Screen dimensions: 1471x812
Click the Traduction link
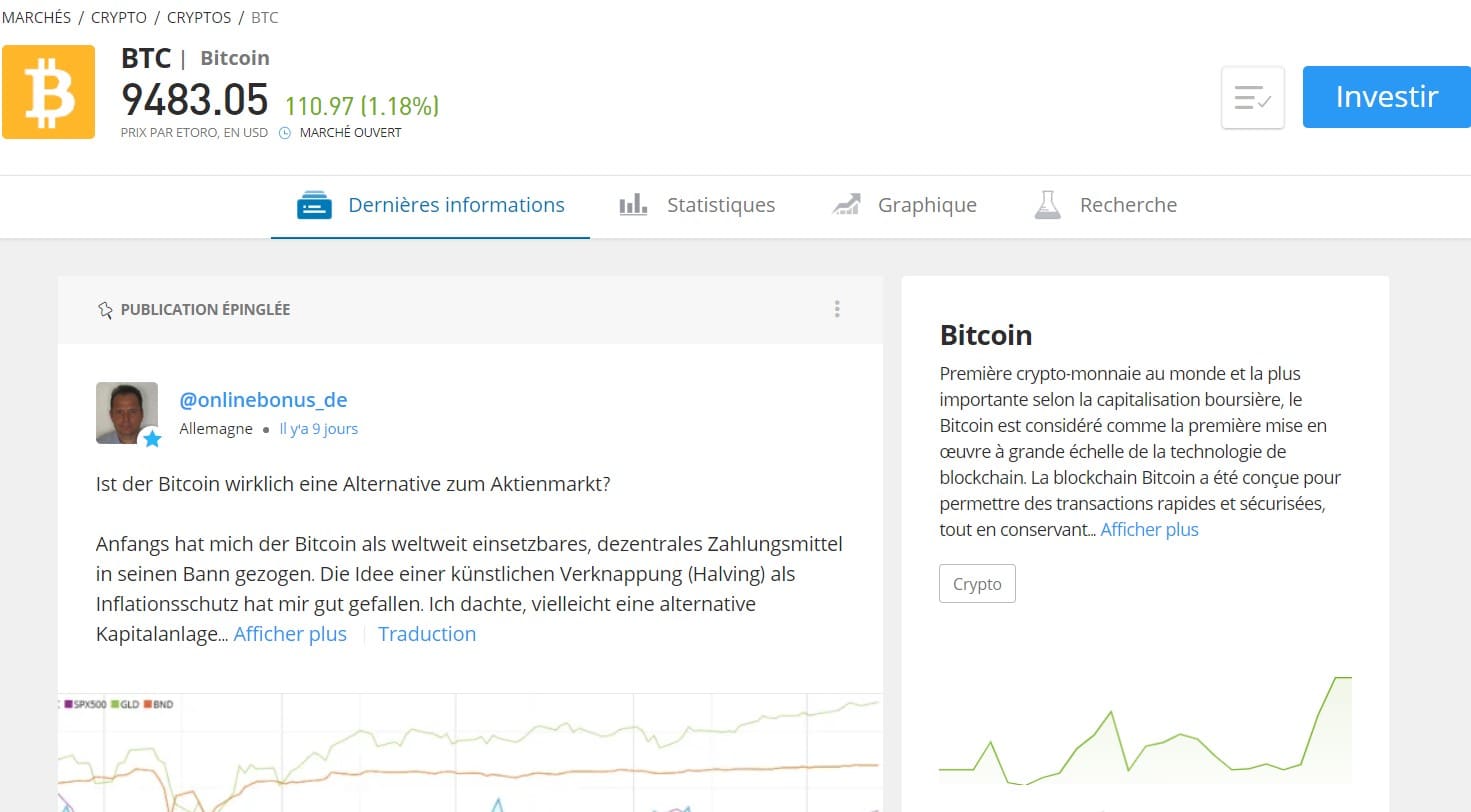pyautogui.click(x=427, y=634)
